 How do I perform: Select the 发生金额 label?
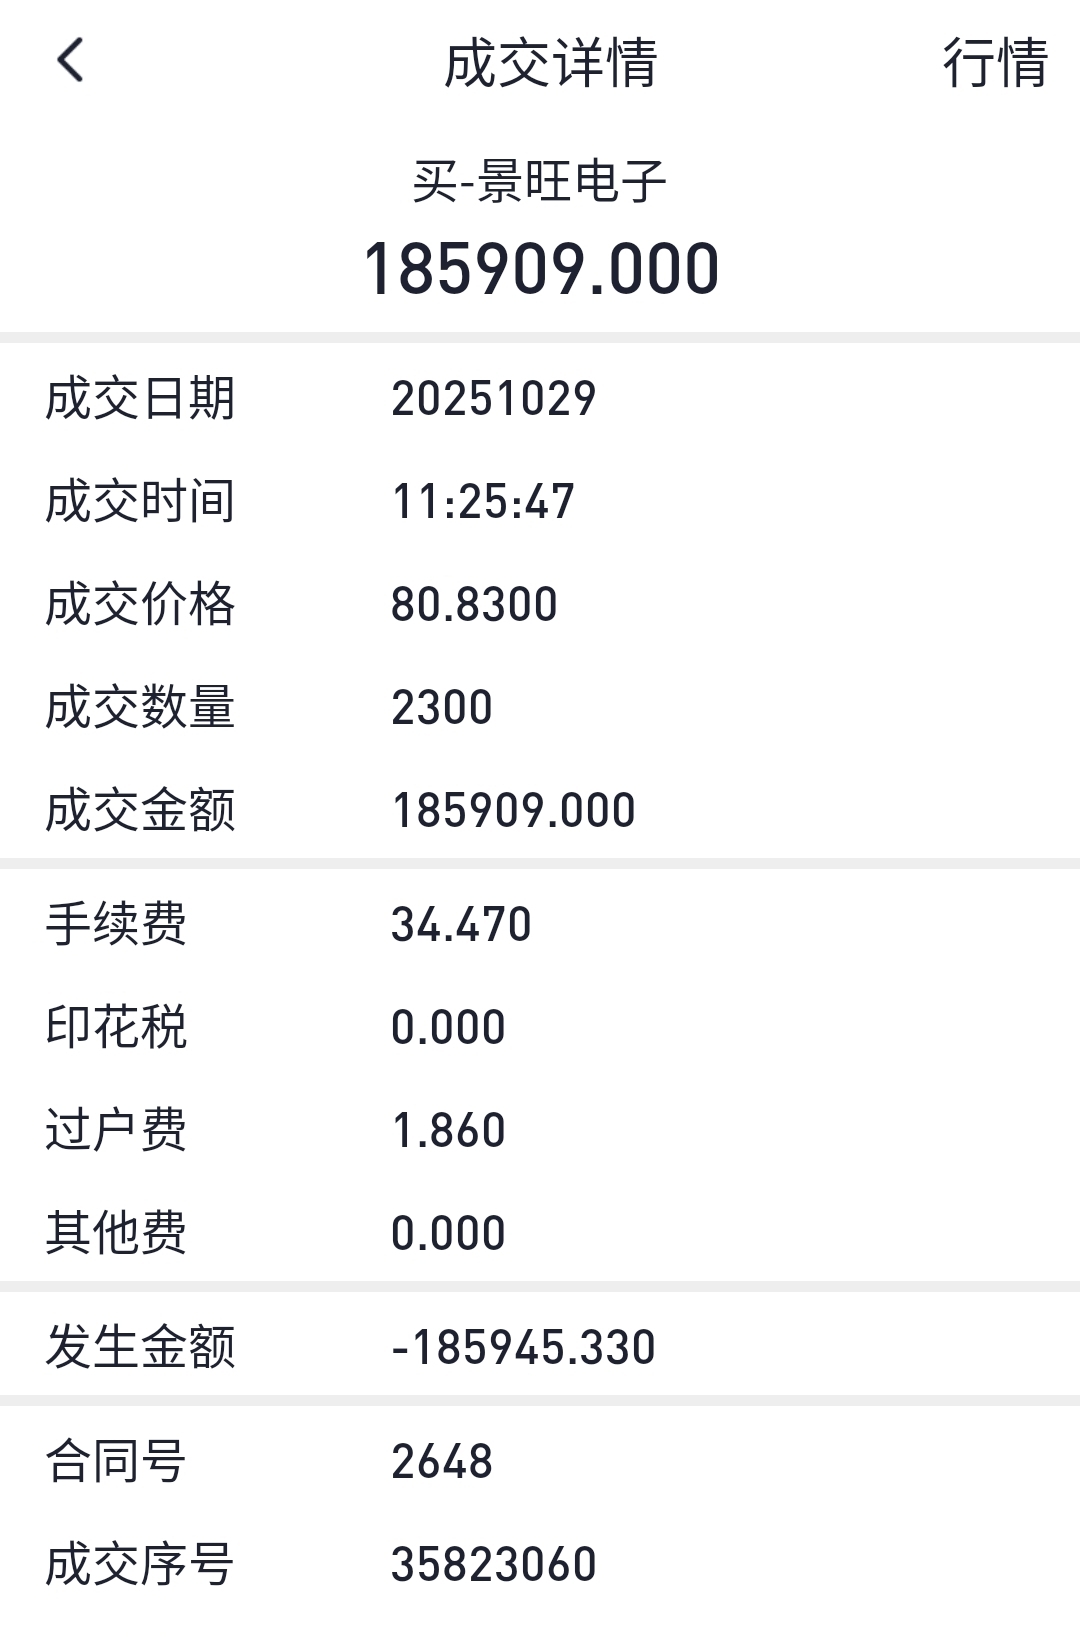pos(140,1347)
